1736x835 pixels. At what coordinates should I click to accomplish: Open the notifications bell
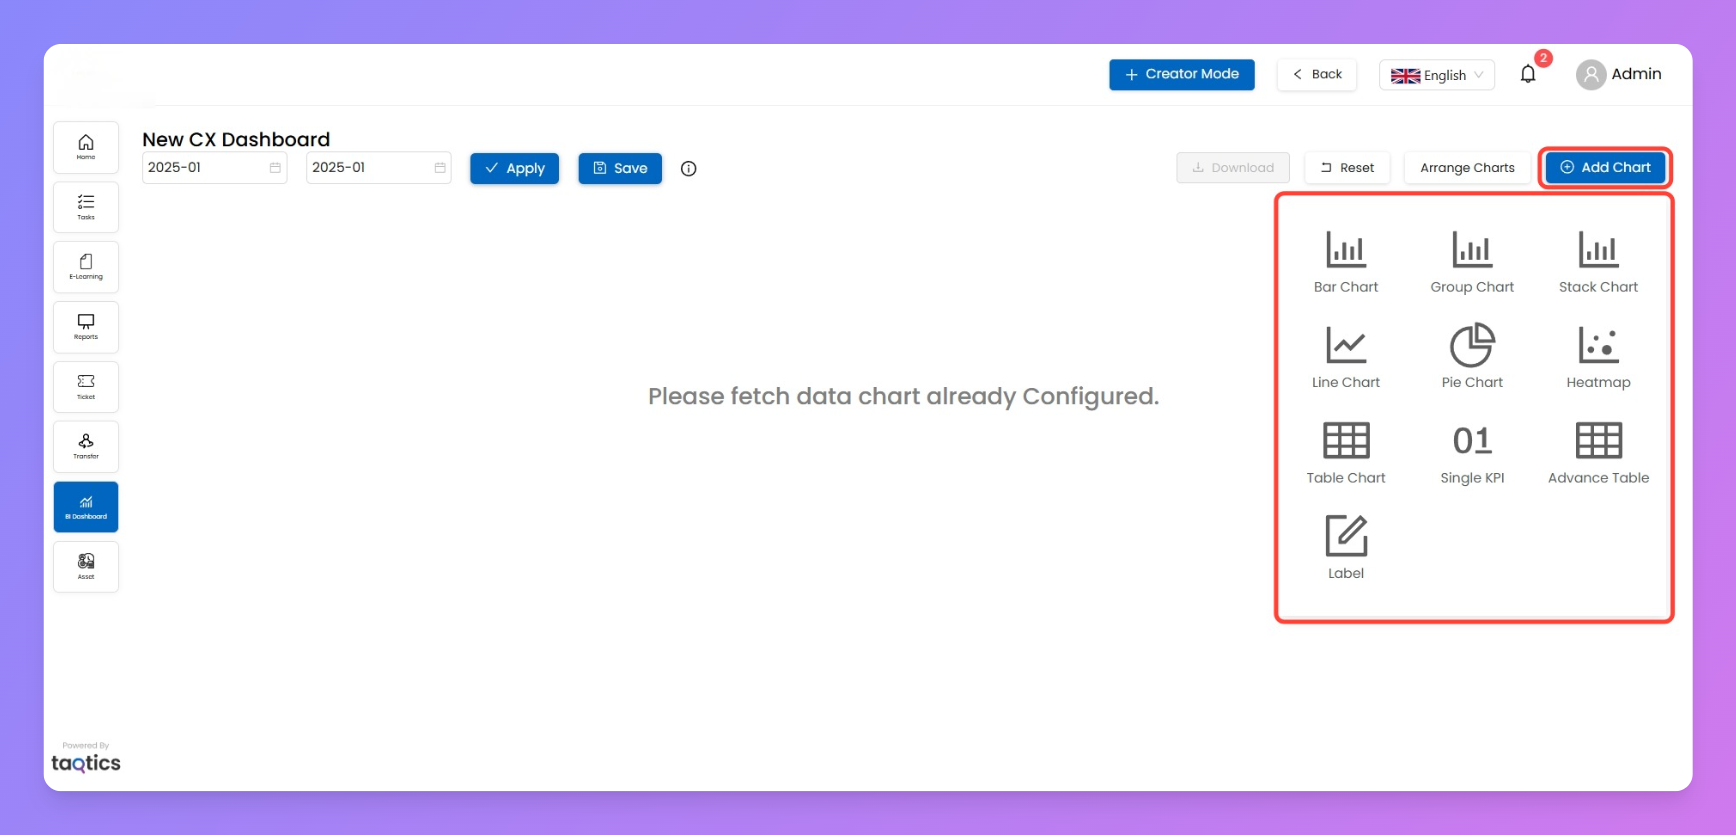(x=1527, y=74)
